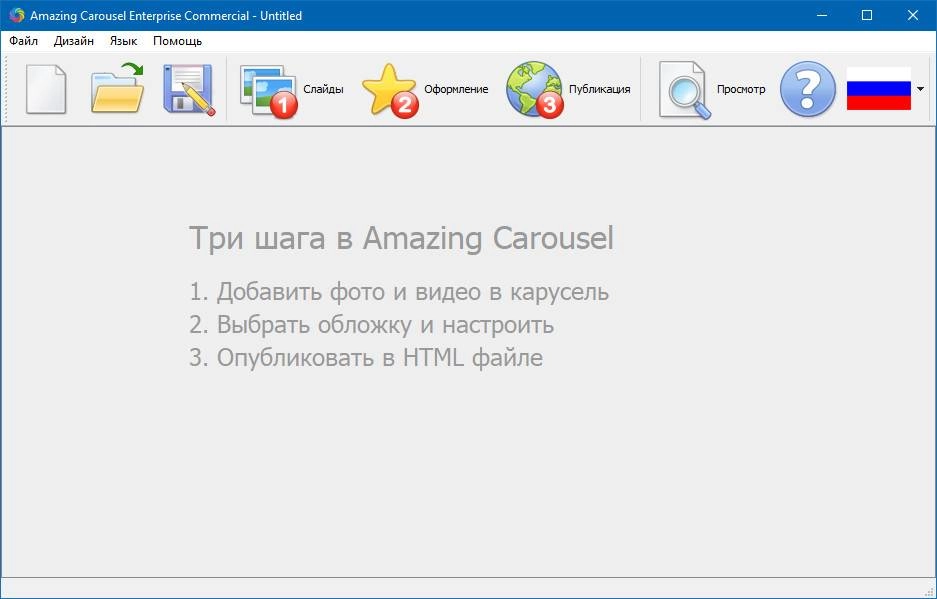The image size is (937, 599).
Task: Click the app logo in title bar
Action: click(17, 16)
